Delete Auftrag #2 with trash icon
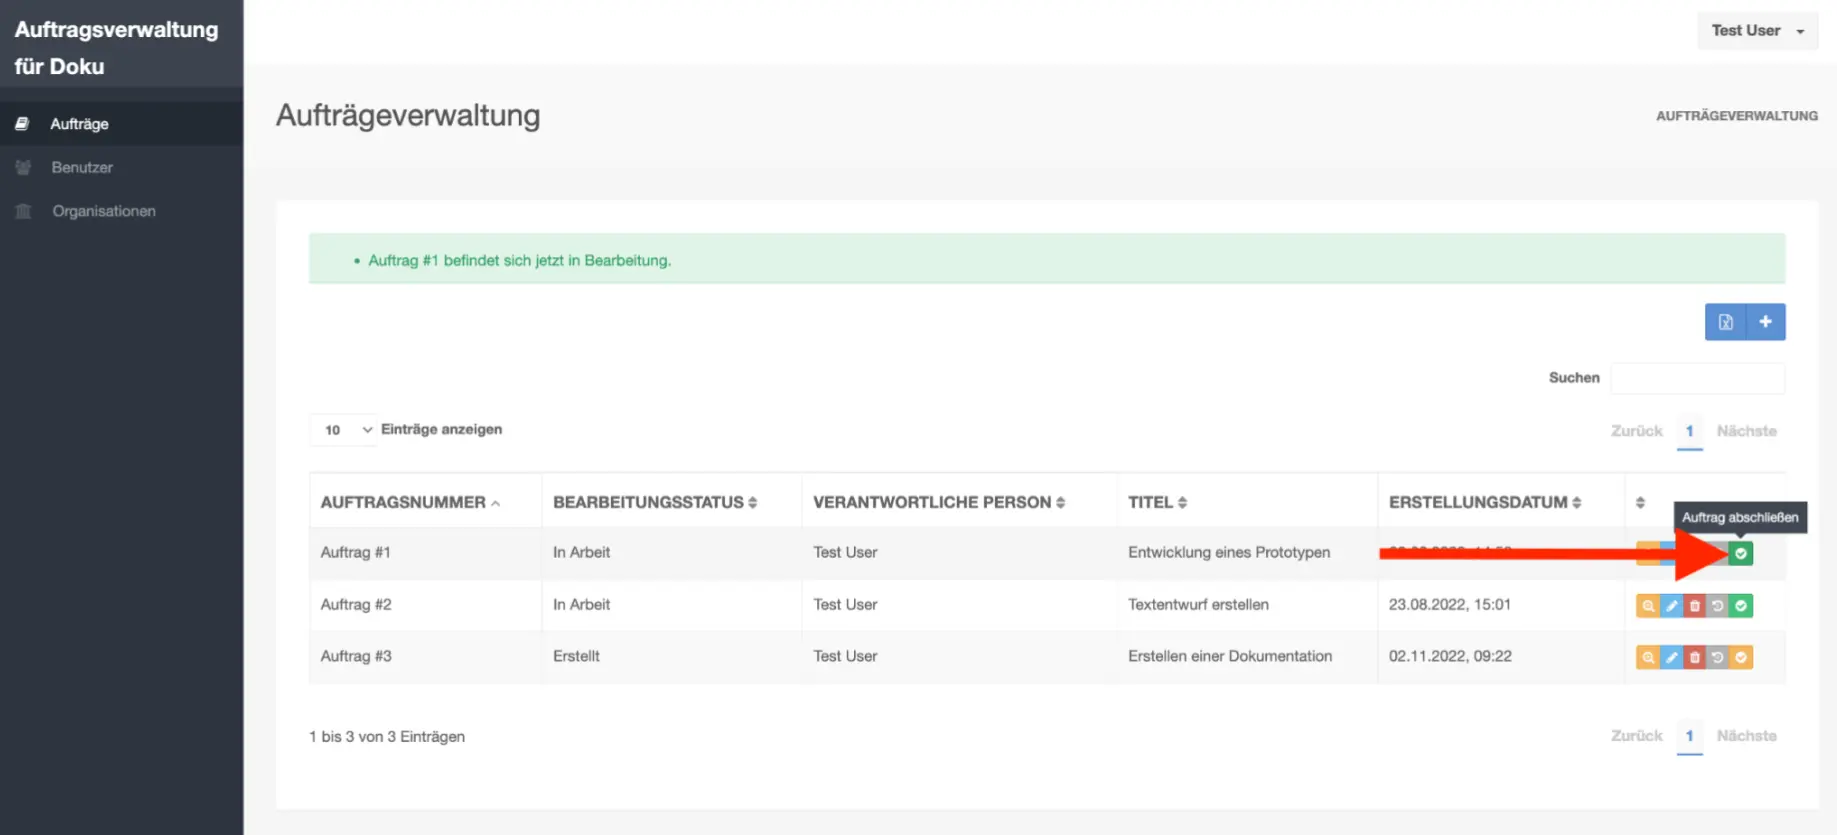This screenshot has height=835, width=1837. [x=1694, y=606]
